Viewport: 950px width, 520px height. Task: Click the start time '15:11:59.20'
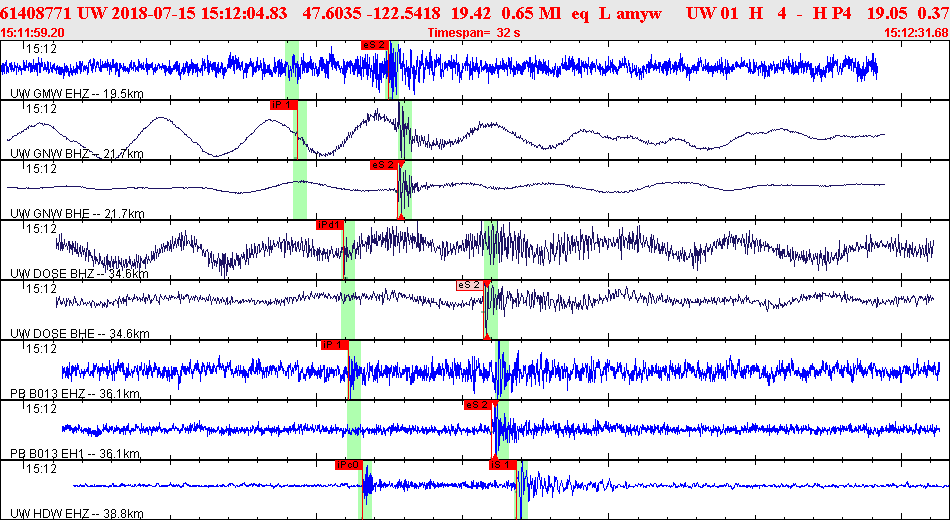pyautogui.click(x=34, y=33)
